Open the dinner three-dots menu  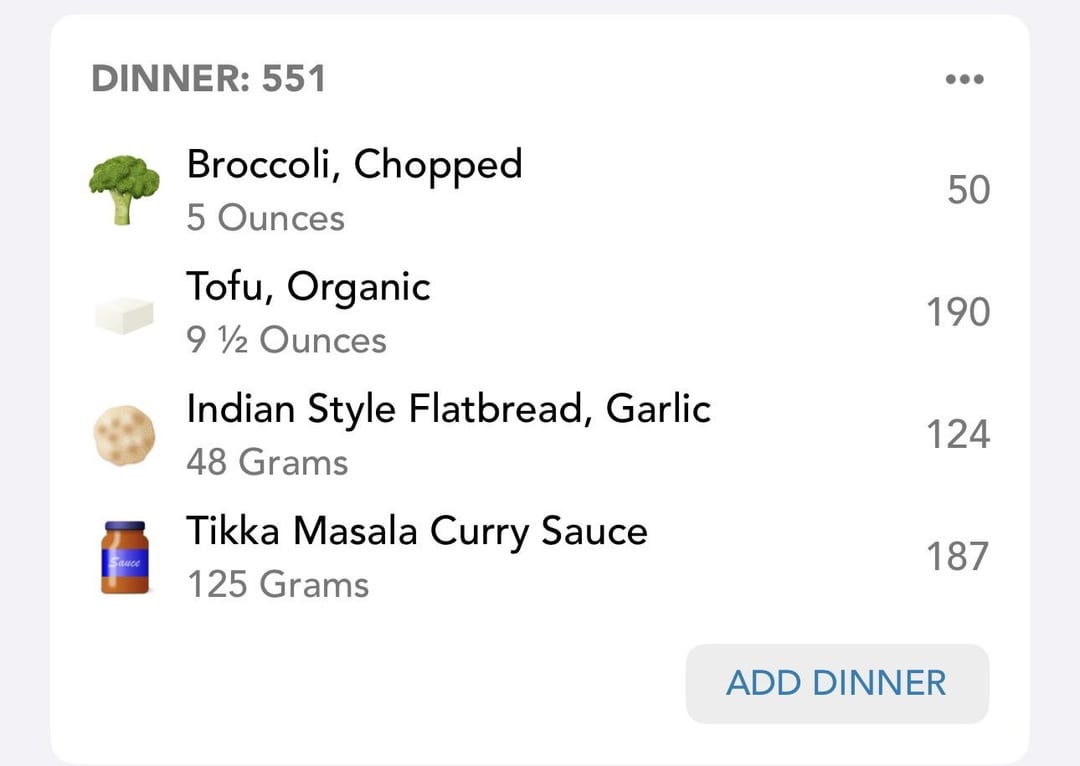(964, 79)
